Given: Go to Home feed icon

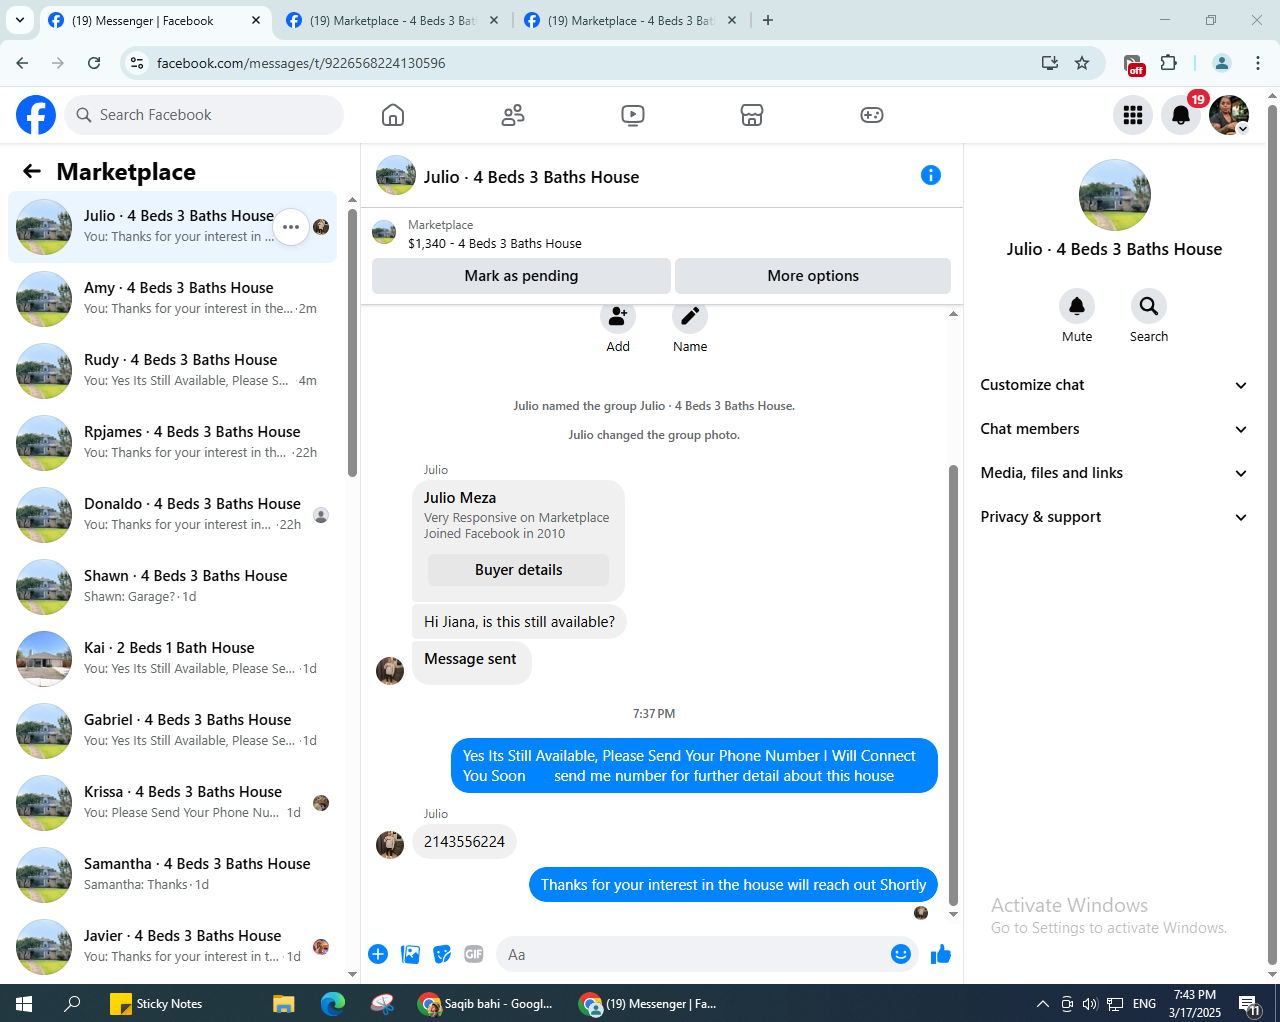Looking at the screenshot, I should [393, 115].
